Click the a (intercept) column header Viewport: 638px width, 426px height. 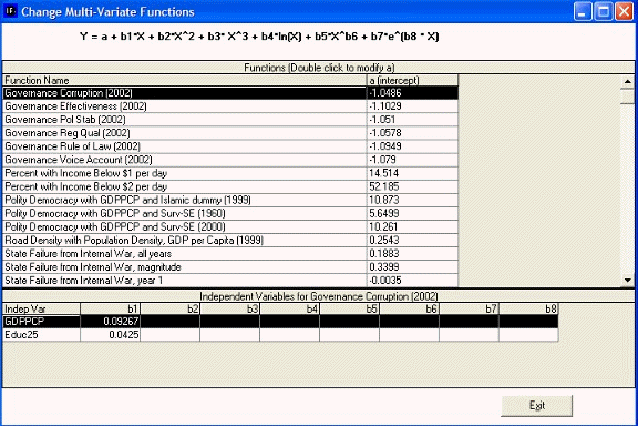tap(411, 80)
